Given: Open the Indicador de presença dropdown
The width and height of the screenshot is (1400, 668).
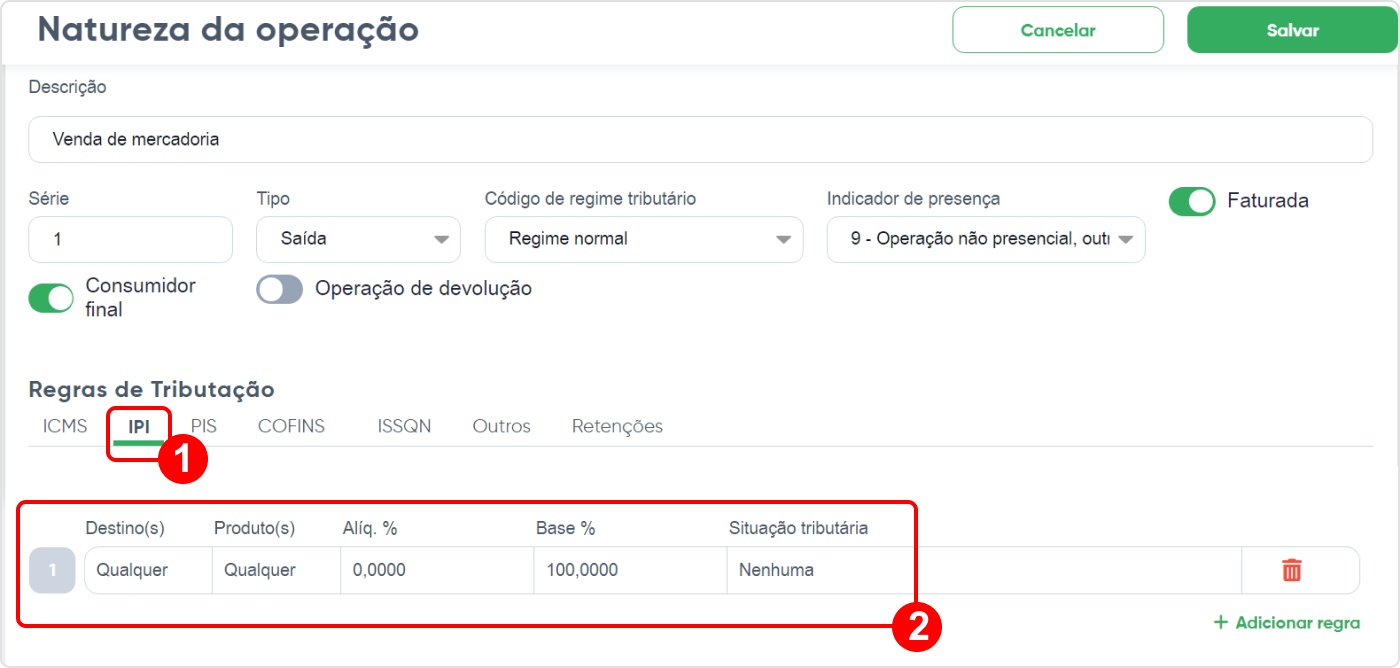Looking at the screenshot, I should 986,239.
